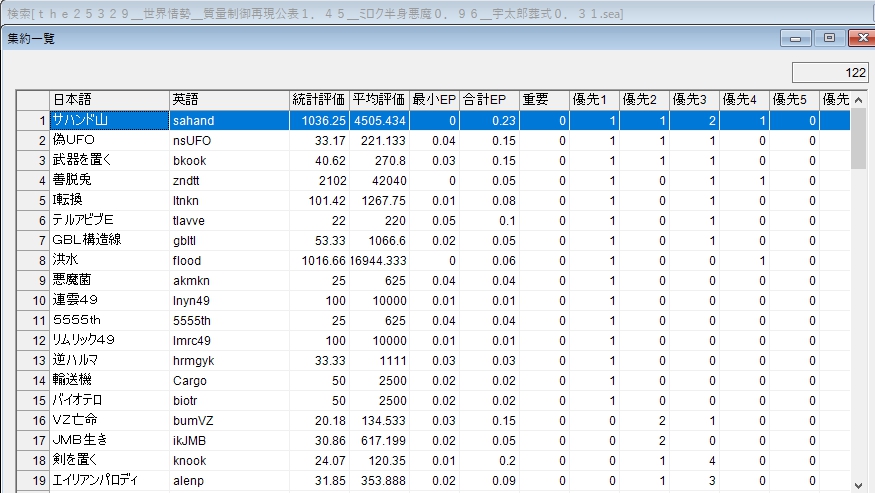Click the vertical scrollbar up arrow
Viewport: 875px width, 493px height.
click(859, 99)
